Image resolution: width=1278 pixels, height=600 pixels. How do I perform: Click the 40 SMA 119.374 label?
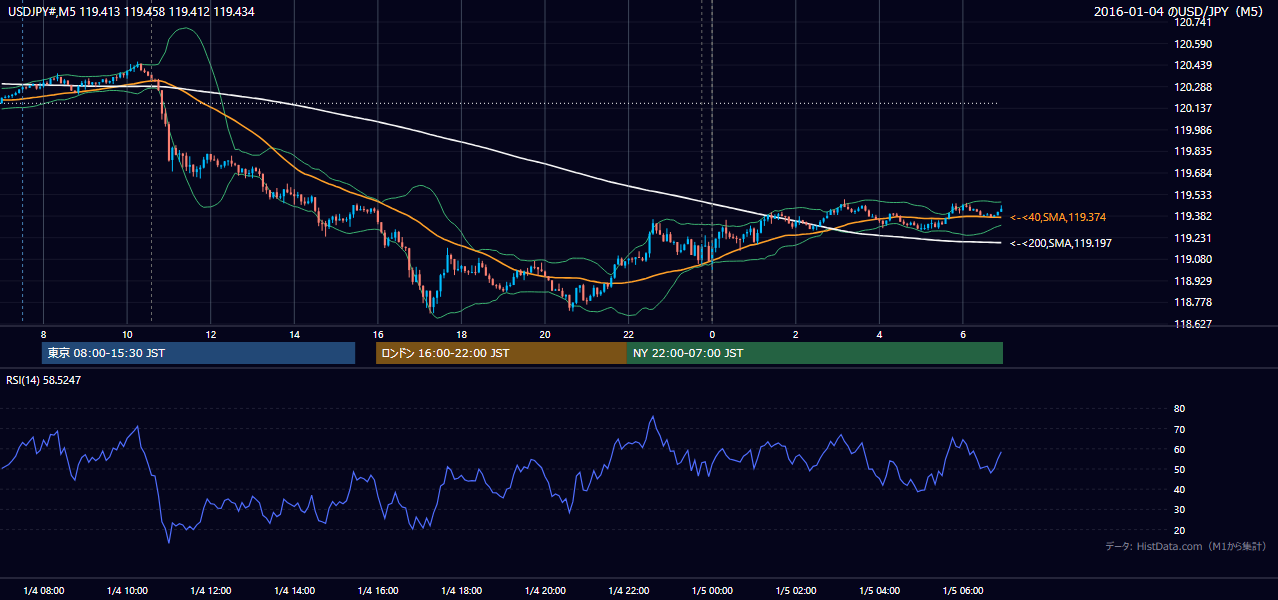tap(1058, 217)
